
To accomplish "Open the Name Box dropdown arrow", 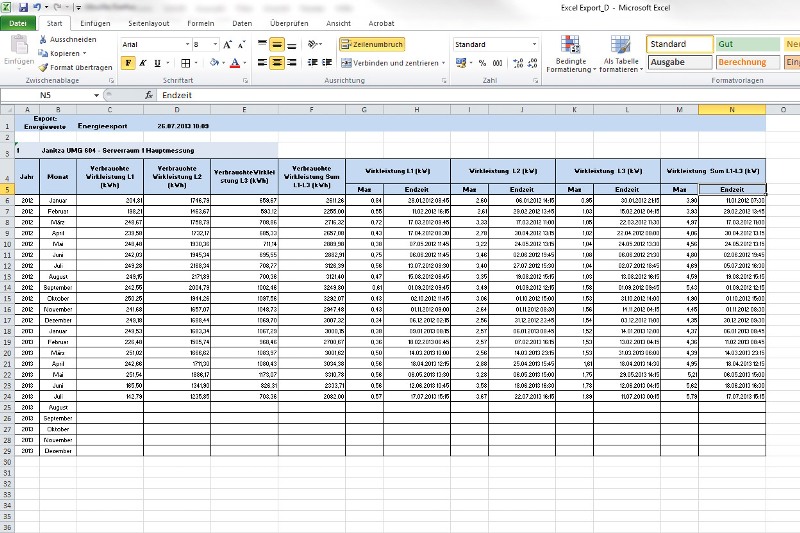I will (96, 95).
